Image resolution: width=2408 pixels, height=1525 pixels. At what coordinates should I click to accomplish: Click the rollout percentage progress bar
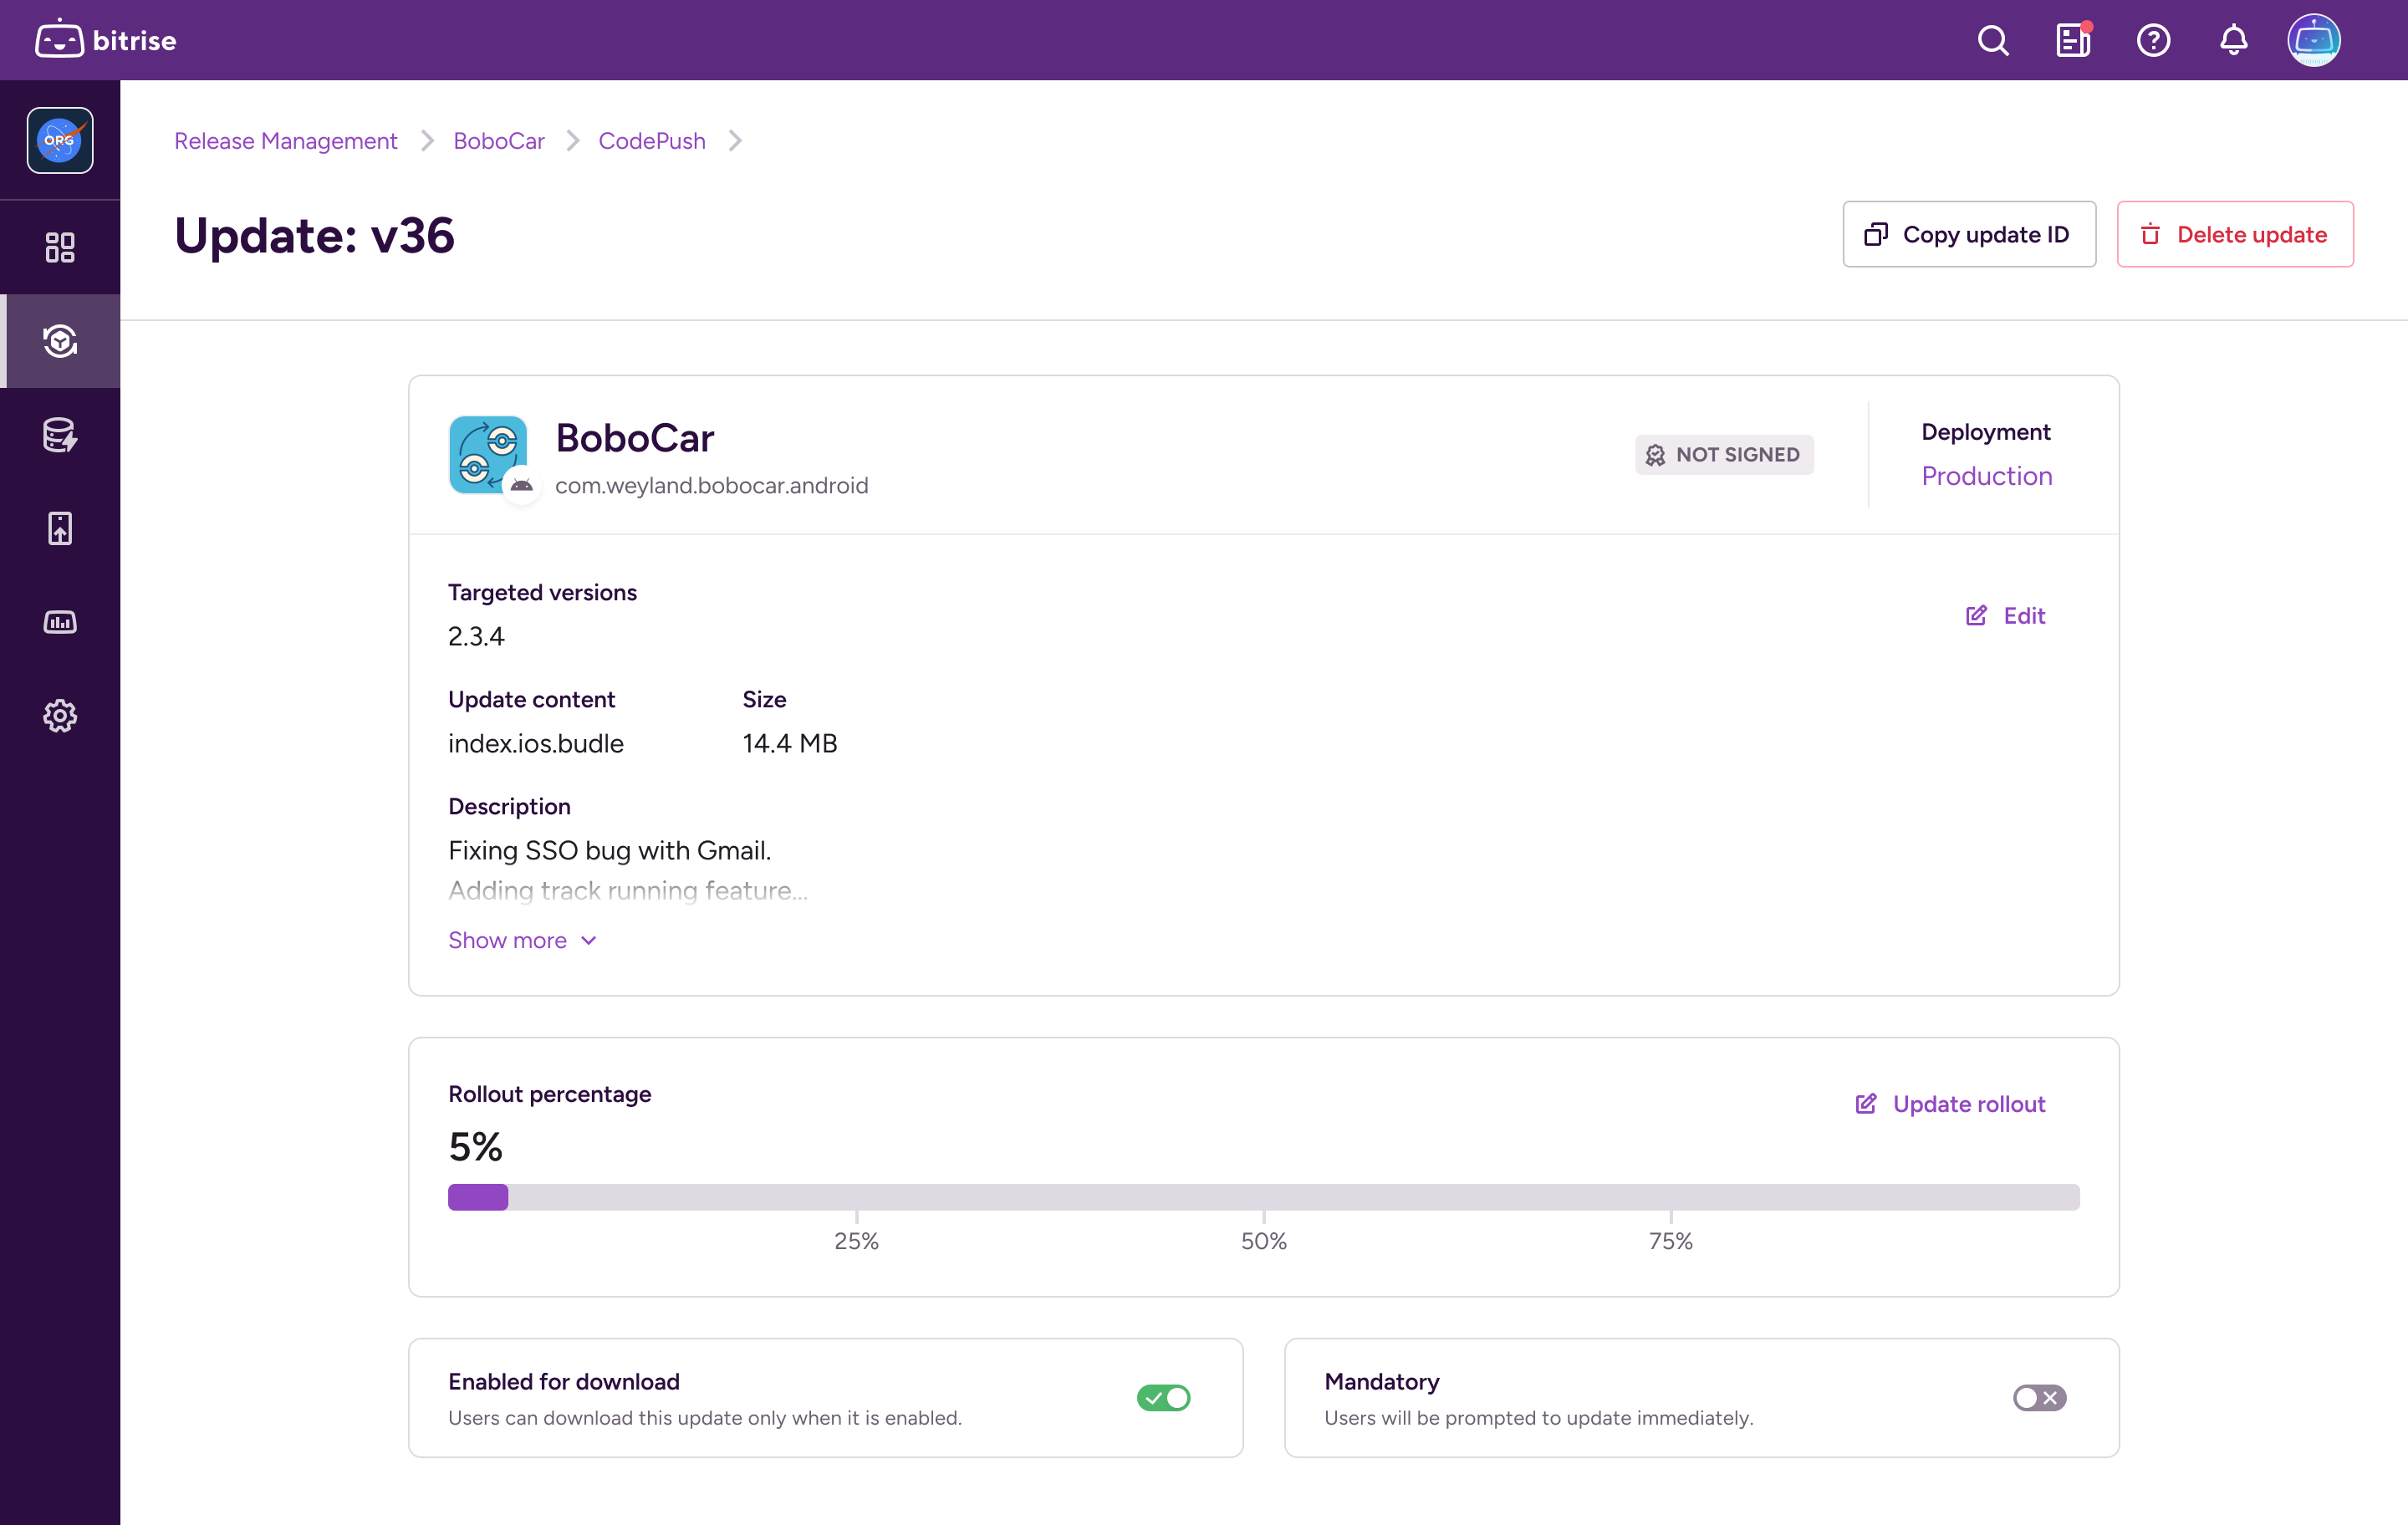point(1264,1197)
